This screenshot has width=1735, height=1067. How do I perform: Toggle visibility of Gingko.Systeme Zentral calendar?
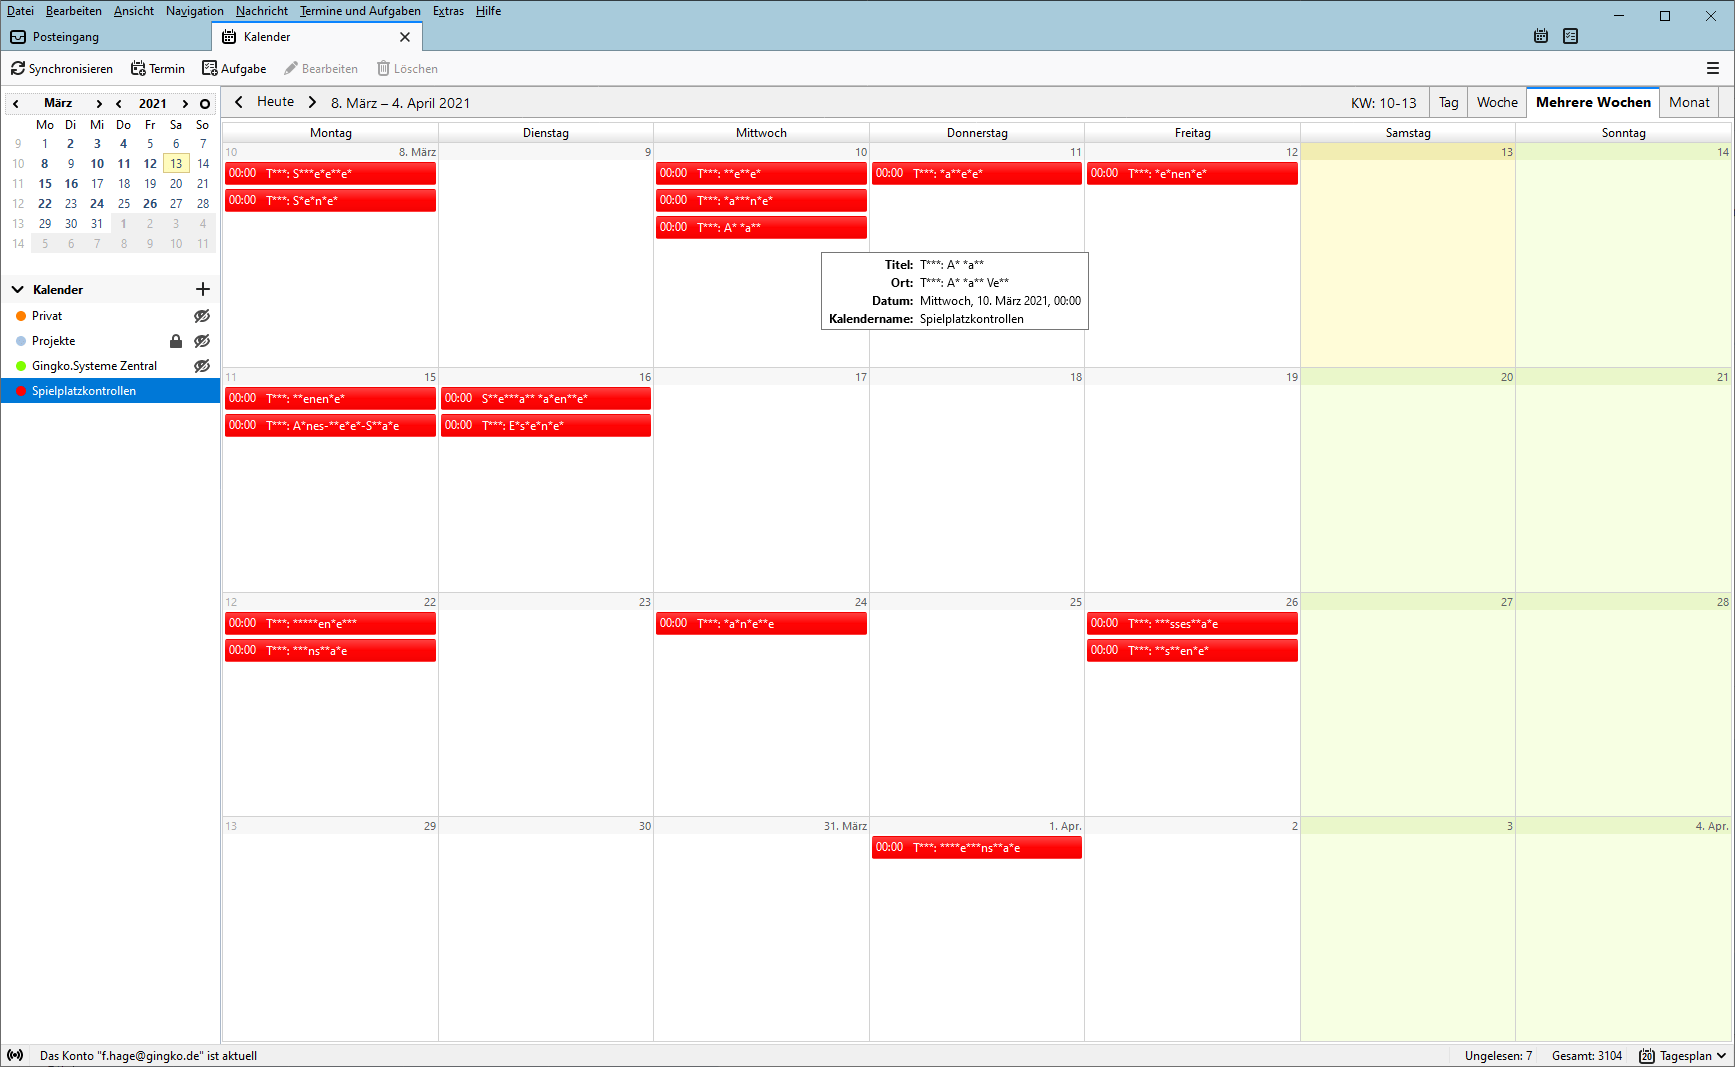202,366
